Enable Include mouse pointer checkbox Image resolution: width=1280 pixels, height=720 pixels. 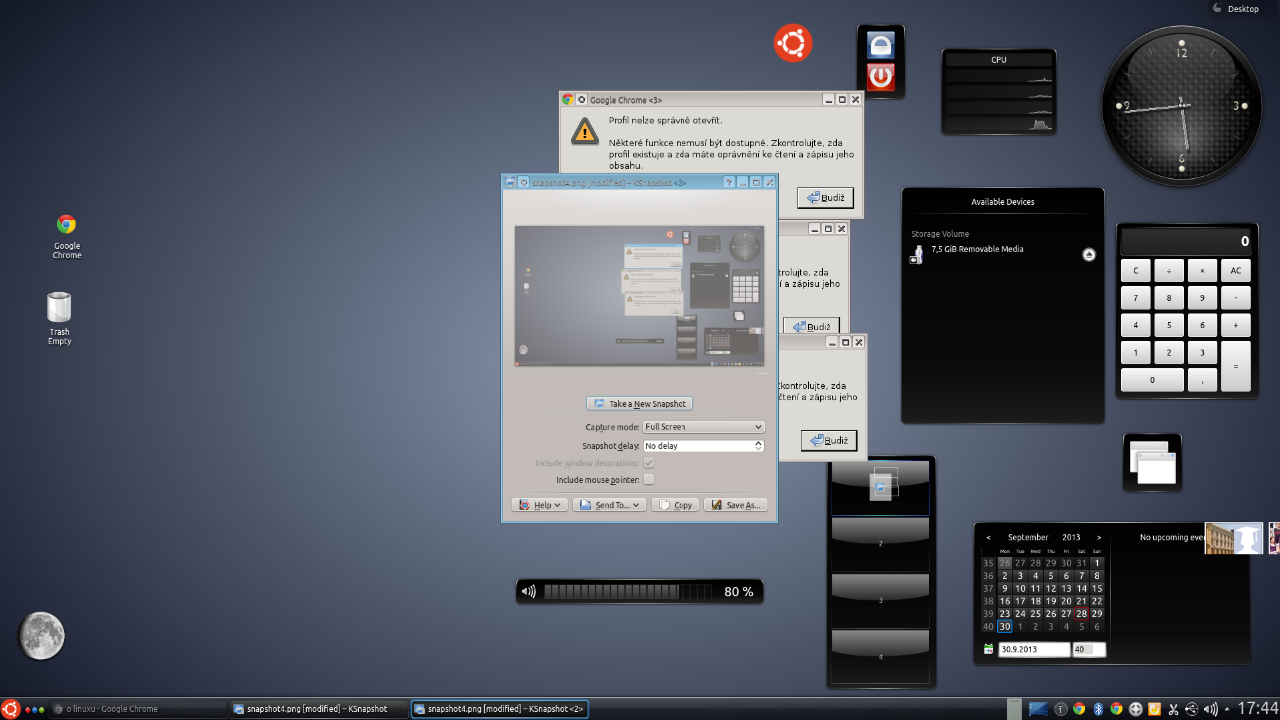[x=648, y=480]
